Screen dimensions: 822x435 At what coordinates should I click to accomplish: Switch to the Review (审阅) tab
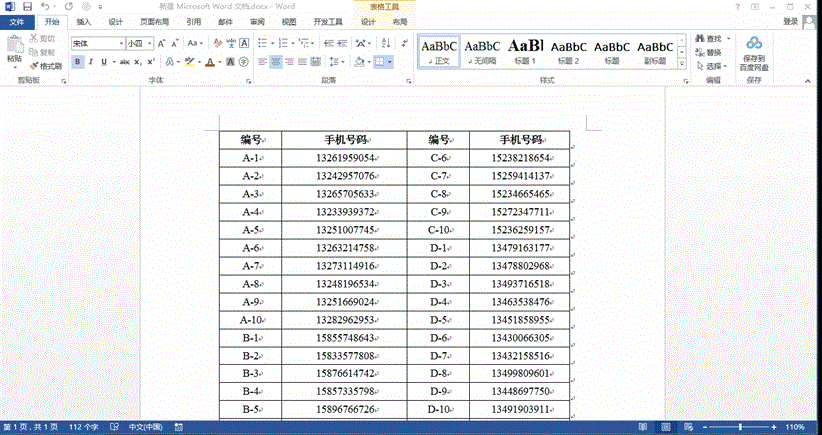click(257, 21)
